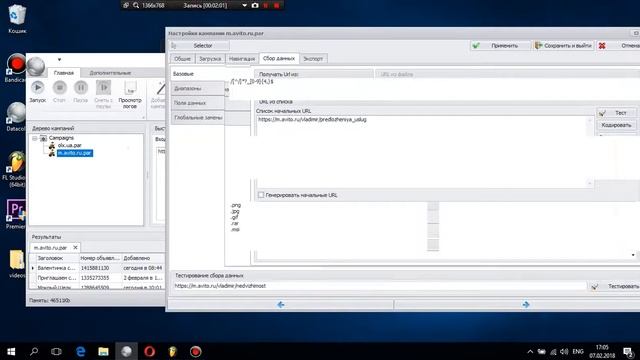Click the Кодировать button
Image resolution: width=640 pixels, height=360 pixels.
616,125
